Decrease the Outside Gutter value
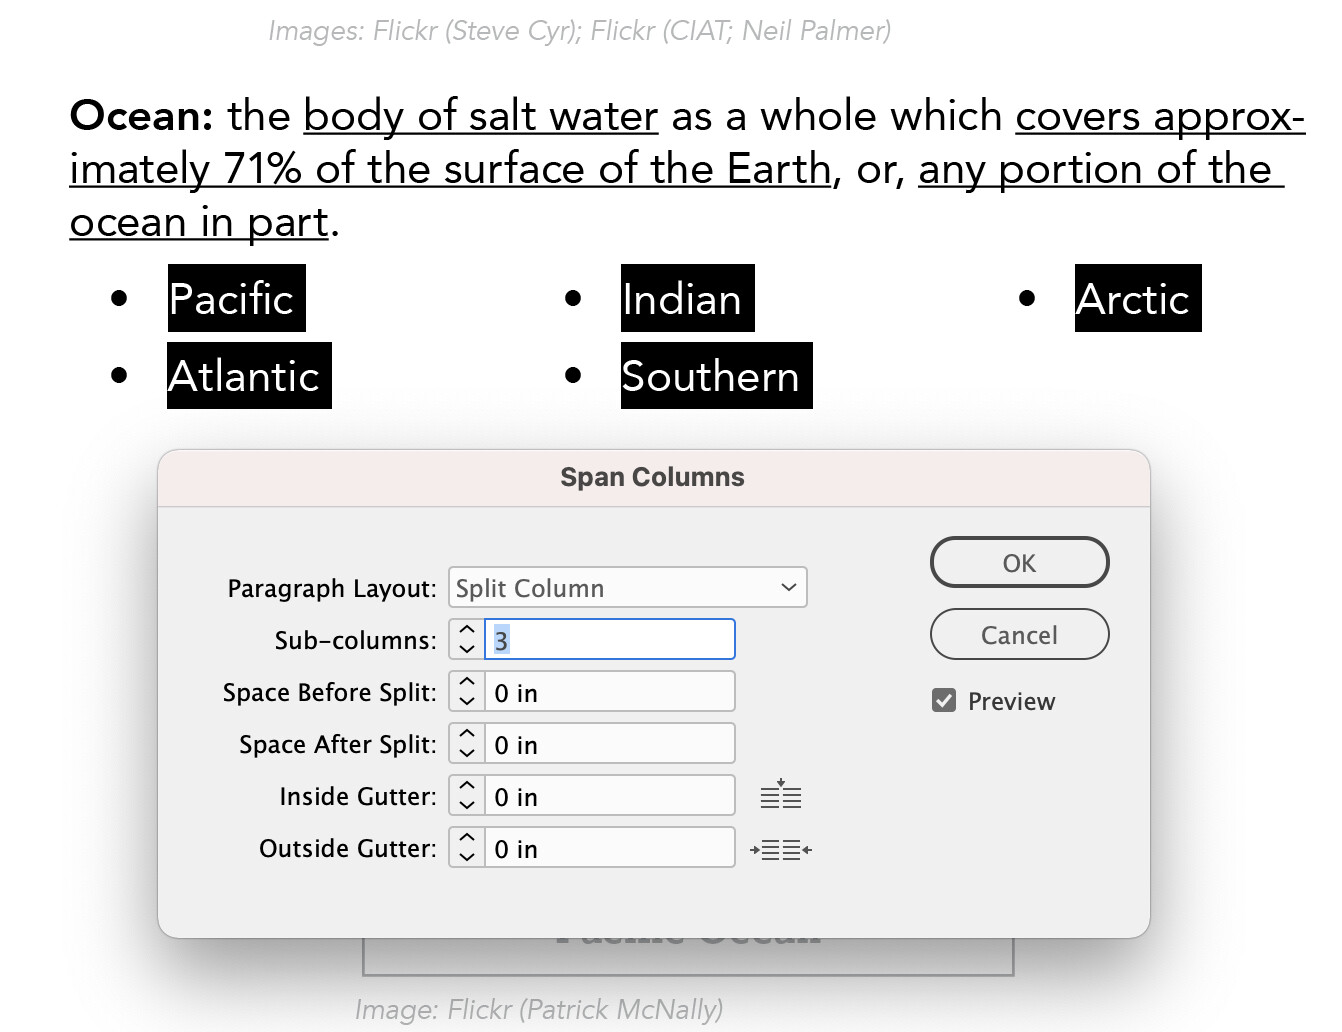 pyautogui.click(x=466, y=857)
